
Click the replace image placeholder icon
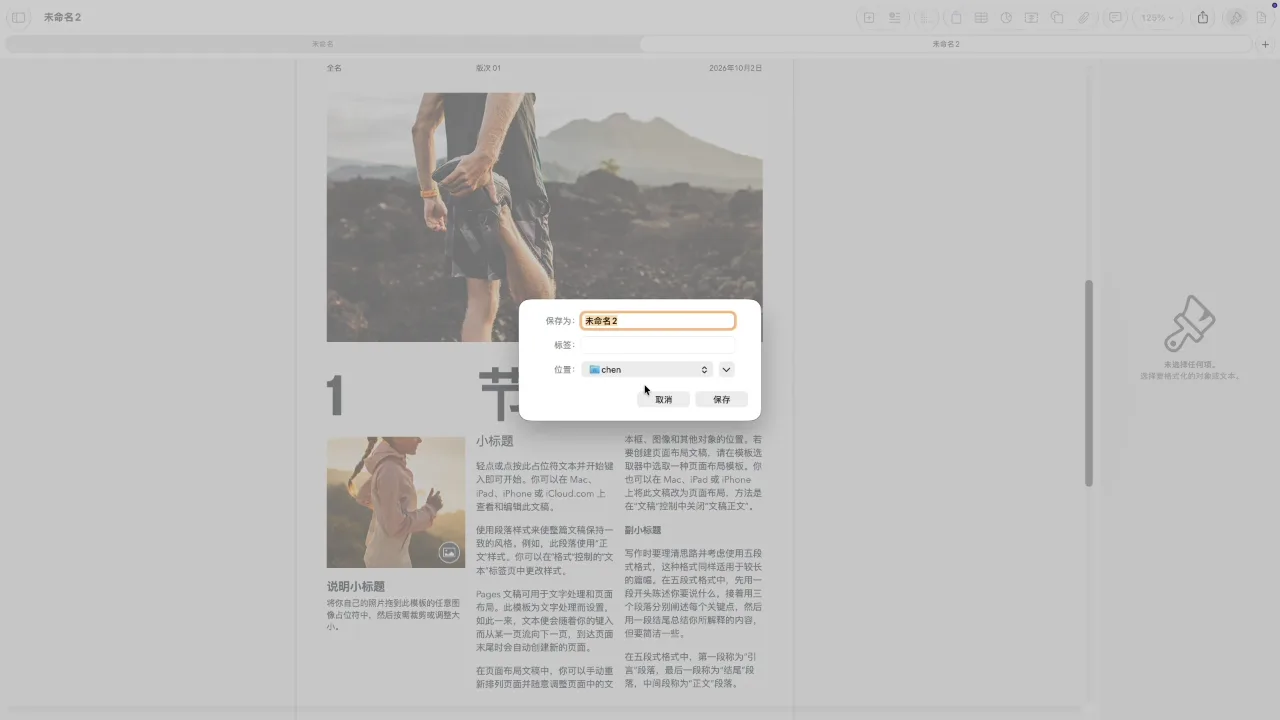pyautogui.click(x=449, y=552)
